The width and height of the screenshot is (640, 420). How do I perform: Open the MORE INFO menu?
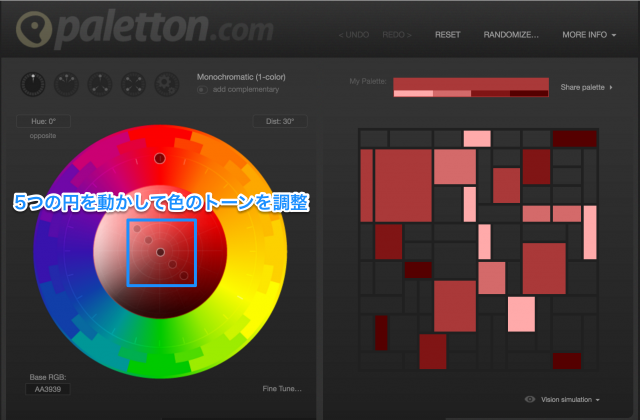589,35
